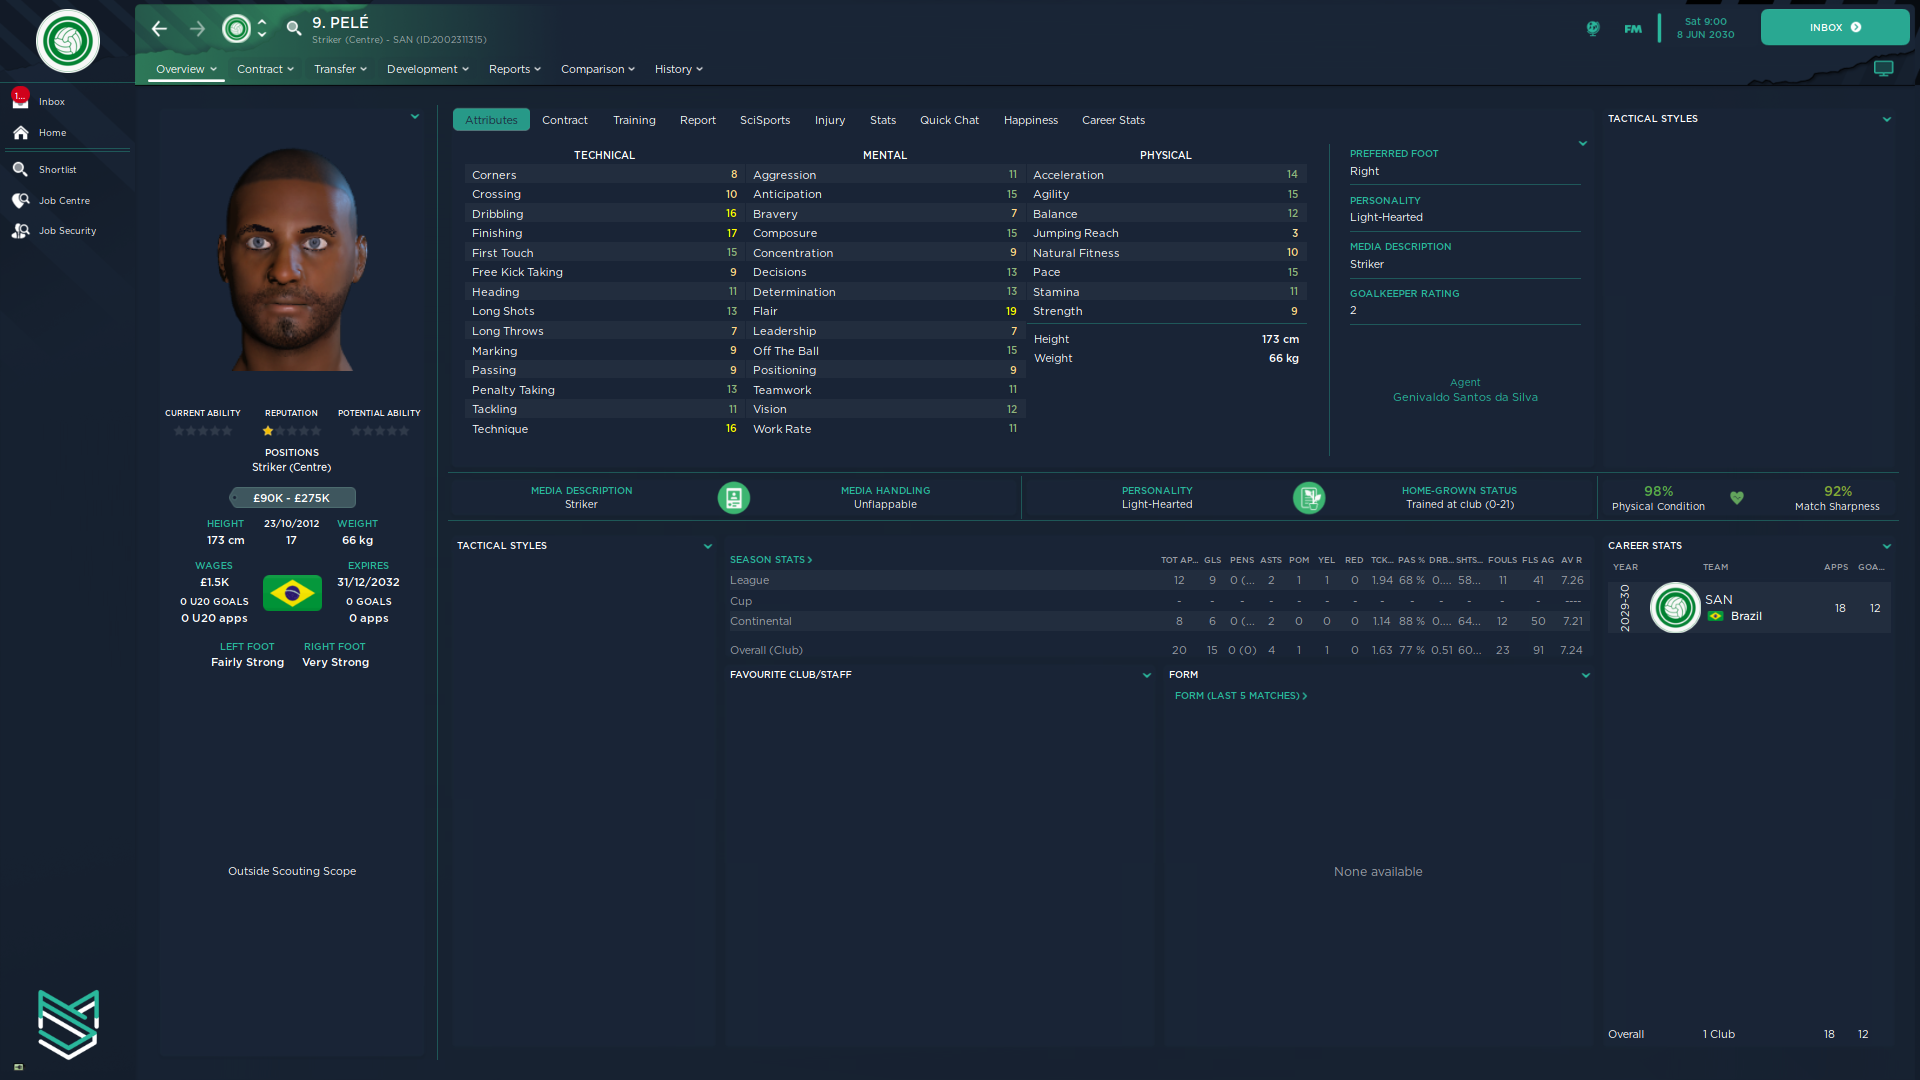Click the green INBOX button

pos(1834,28)
